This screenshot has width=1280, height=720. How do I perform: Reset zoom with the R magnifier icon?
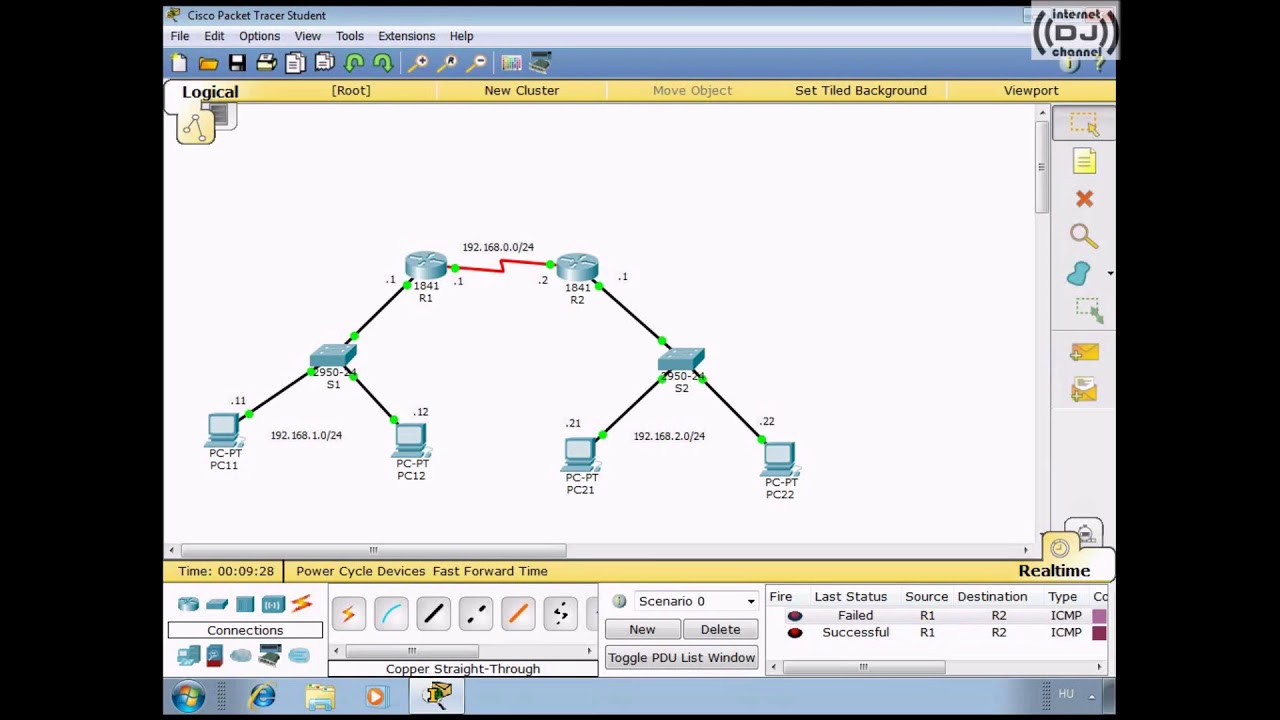448,63
